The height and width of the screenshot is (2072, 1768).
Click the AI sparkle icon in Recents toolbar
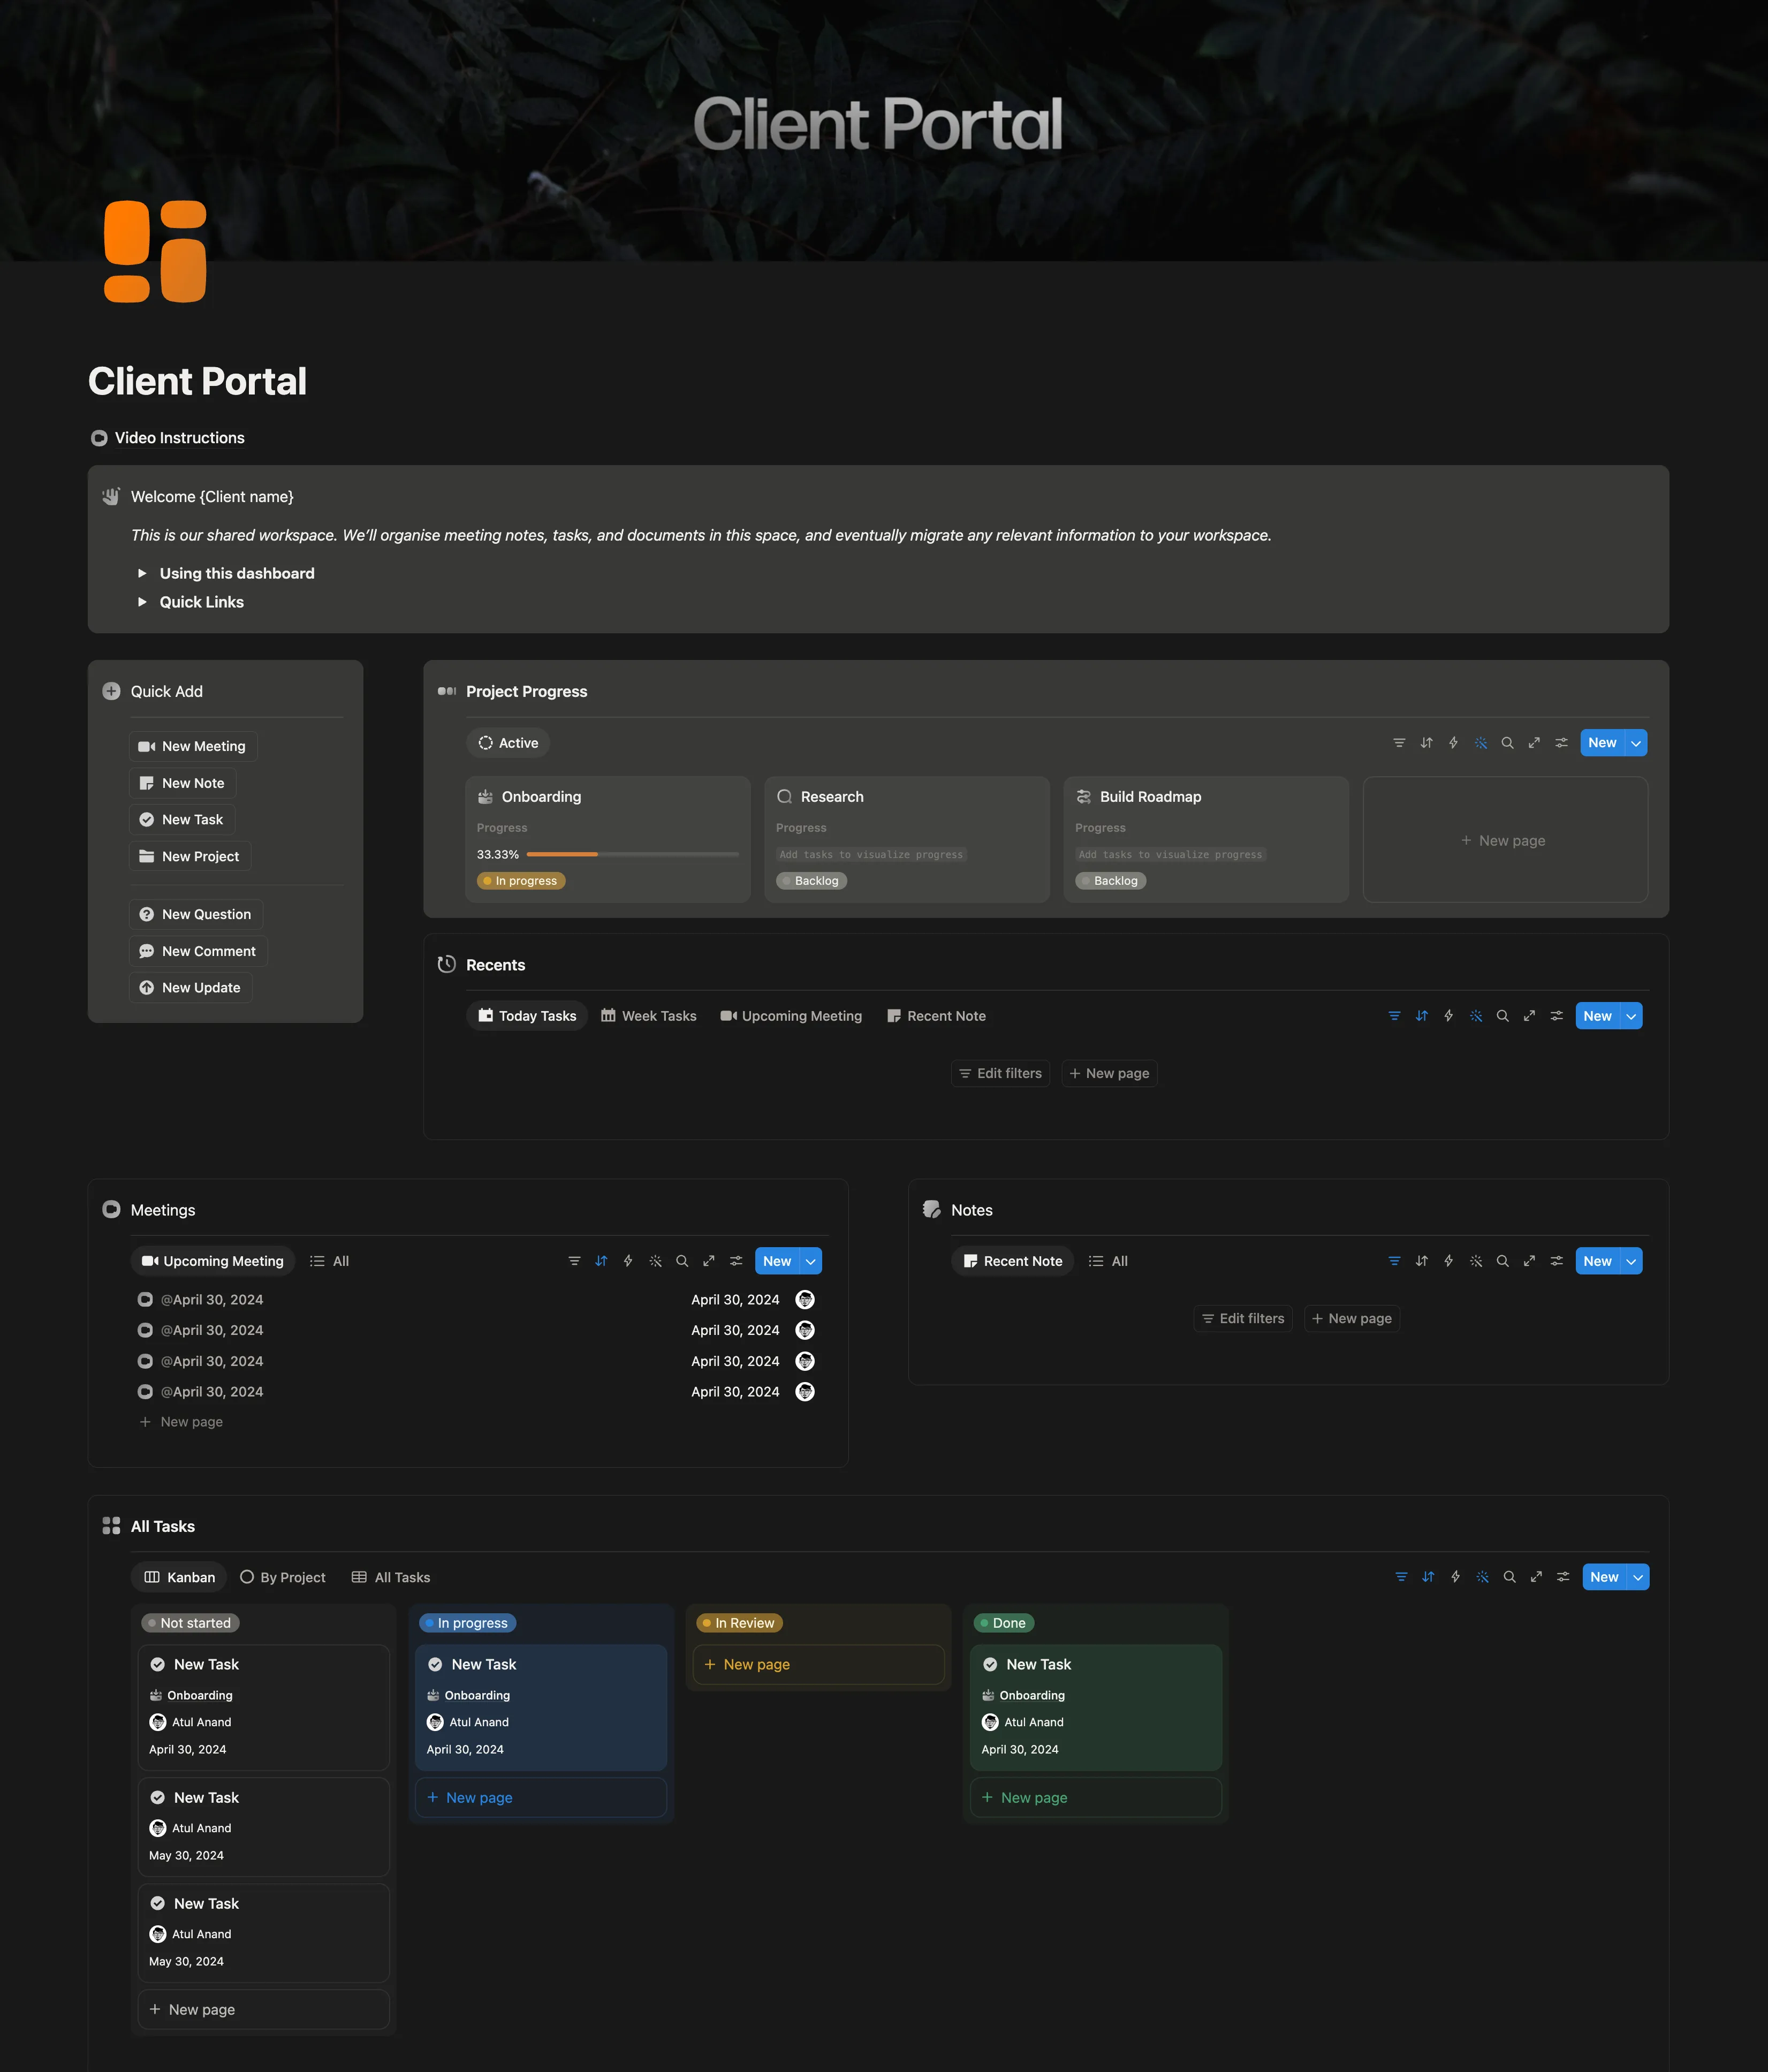[1476, 1016]
